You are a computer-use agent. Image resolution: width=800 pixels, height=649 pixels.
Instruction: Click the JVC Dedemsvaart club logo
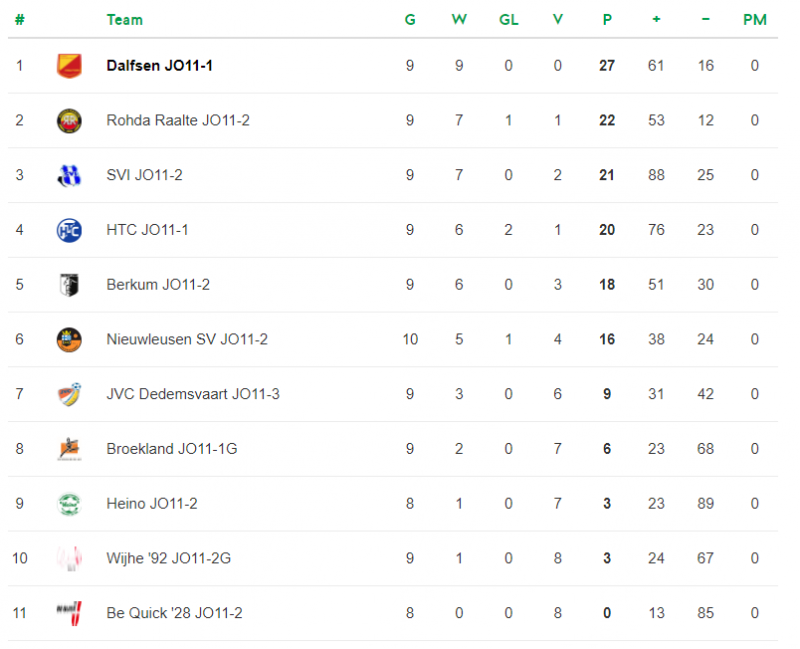click(x=69, y=394)
